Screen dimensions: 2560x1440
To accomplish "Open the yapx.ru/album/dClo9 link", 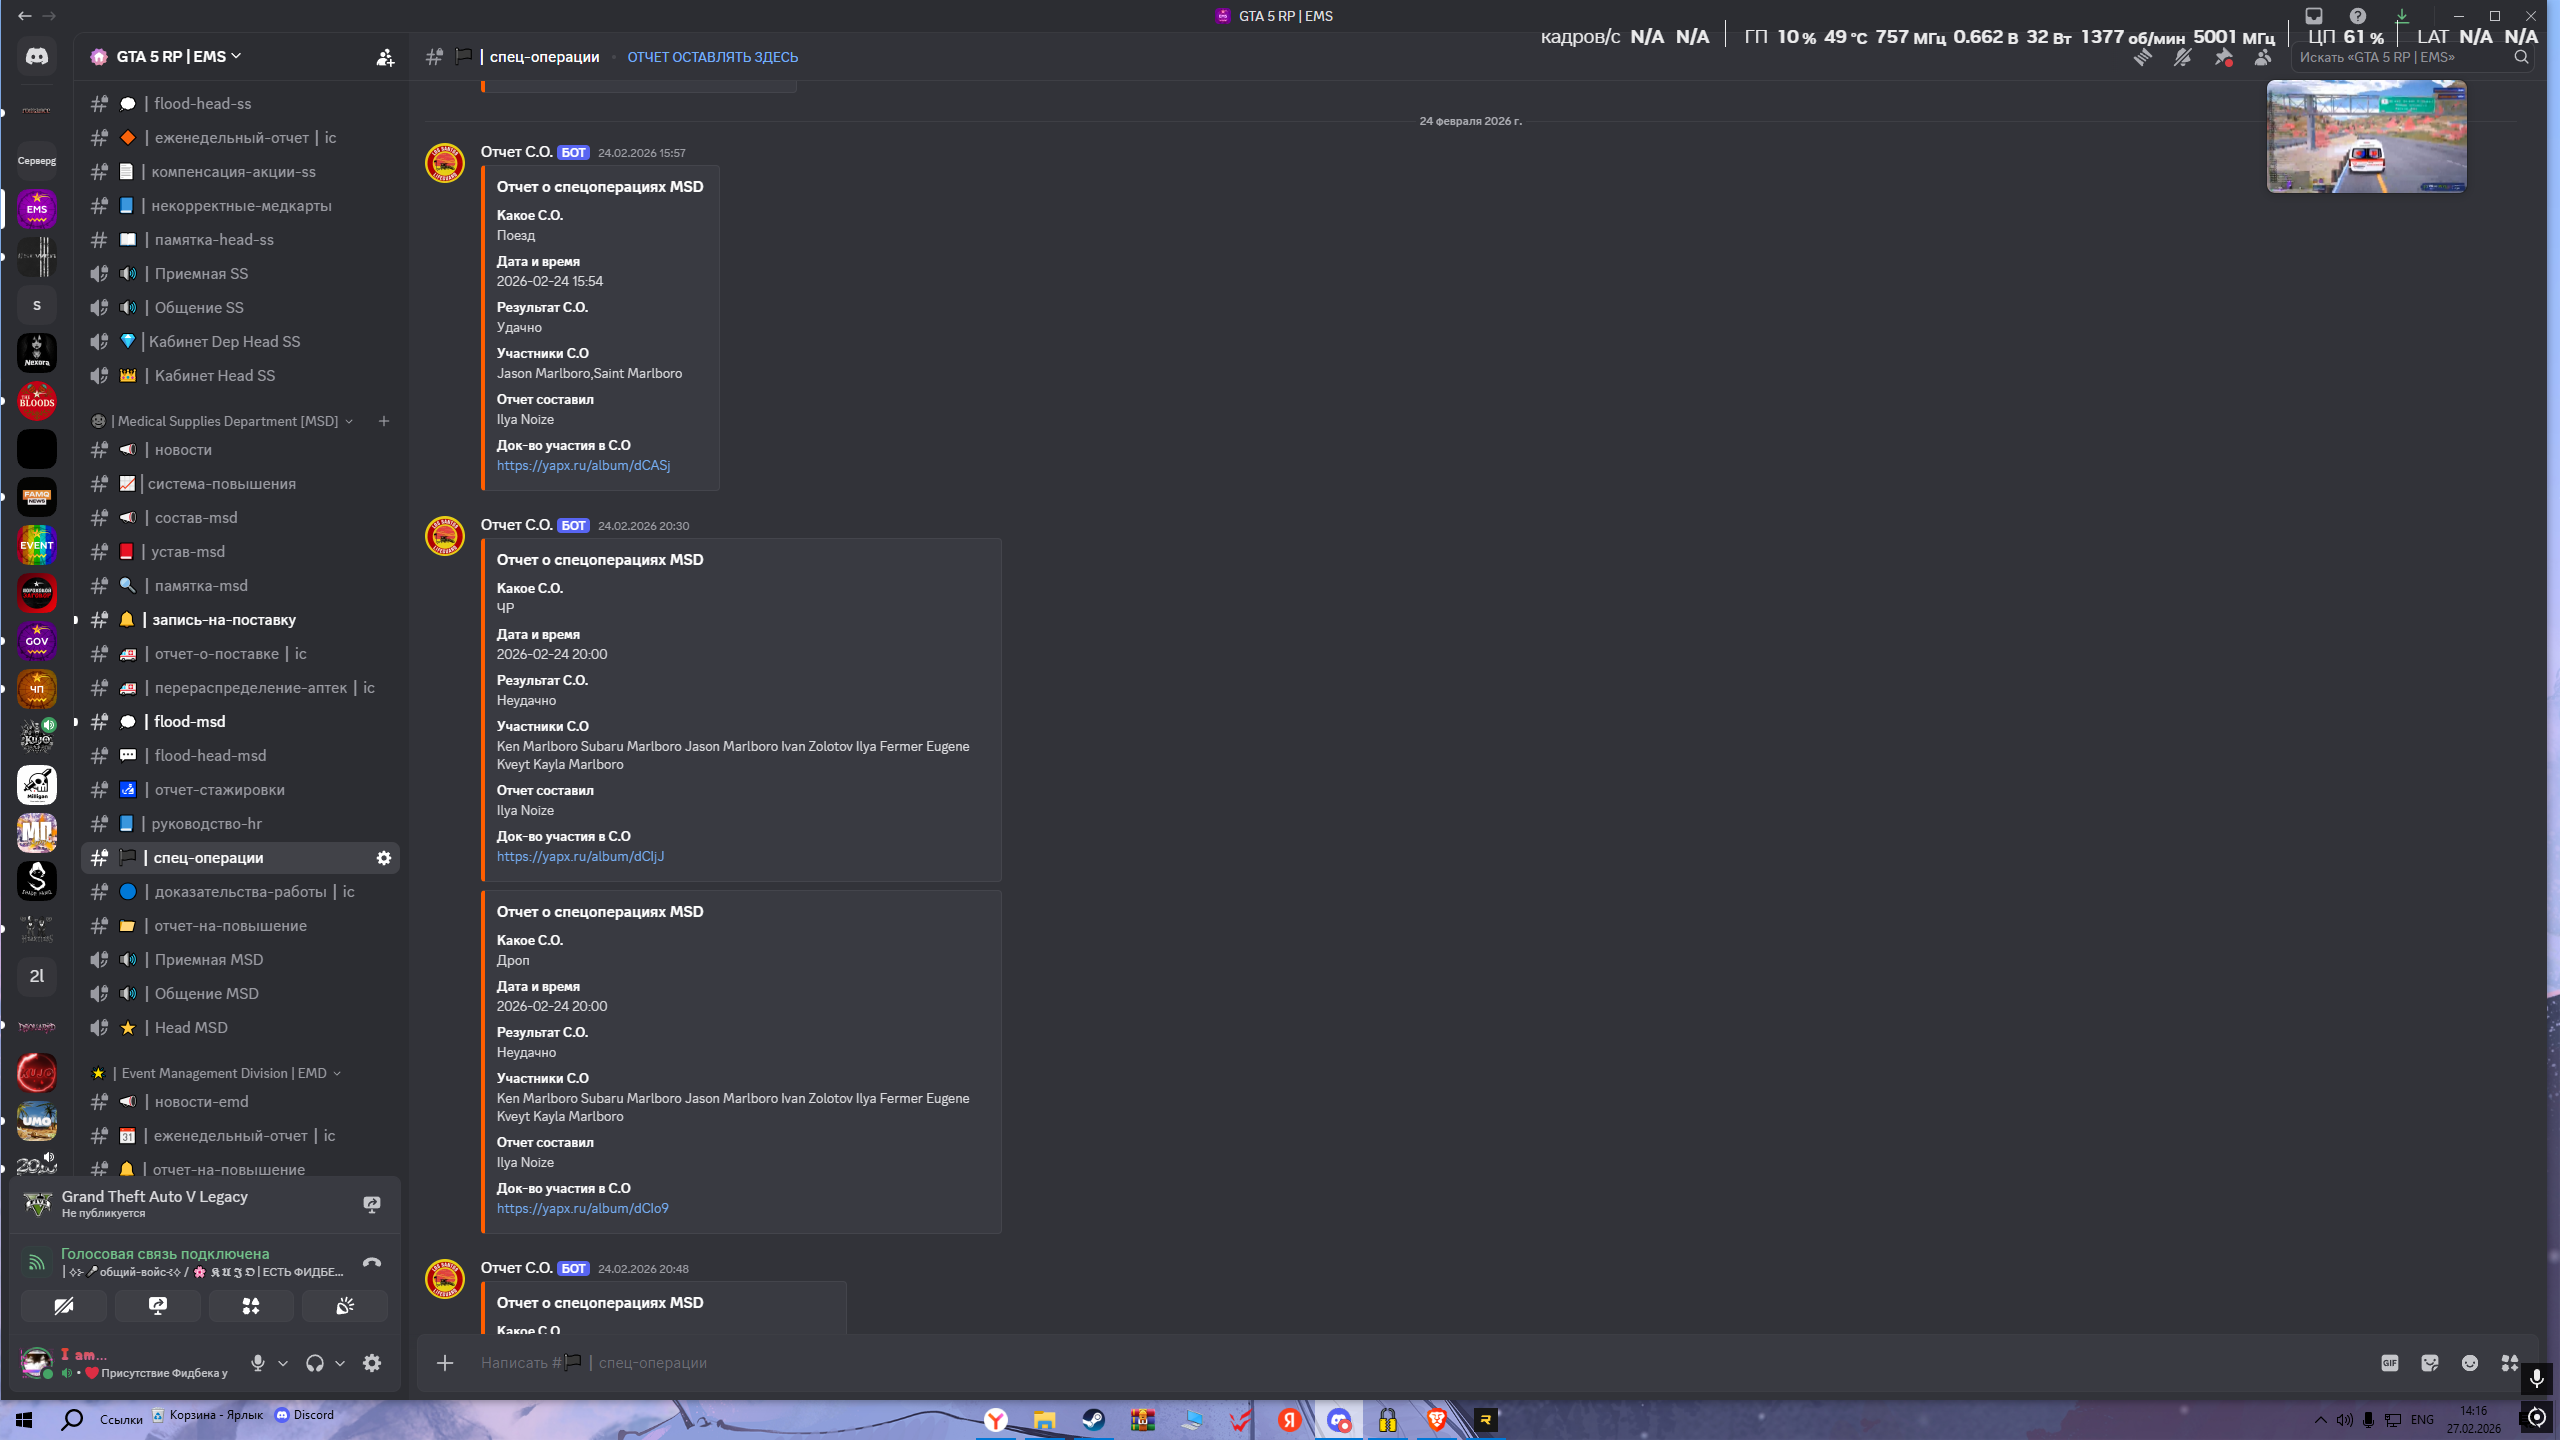I will point(582,1208).
